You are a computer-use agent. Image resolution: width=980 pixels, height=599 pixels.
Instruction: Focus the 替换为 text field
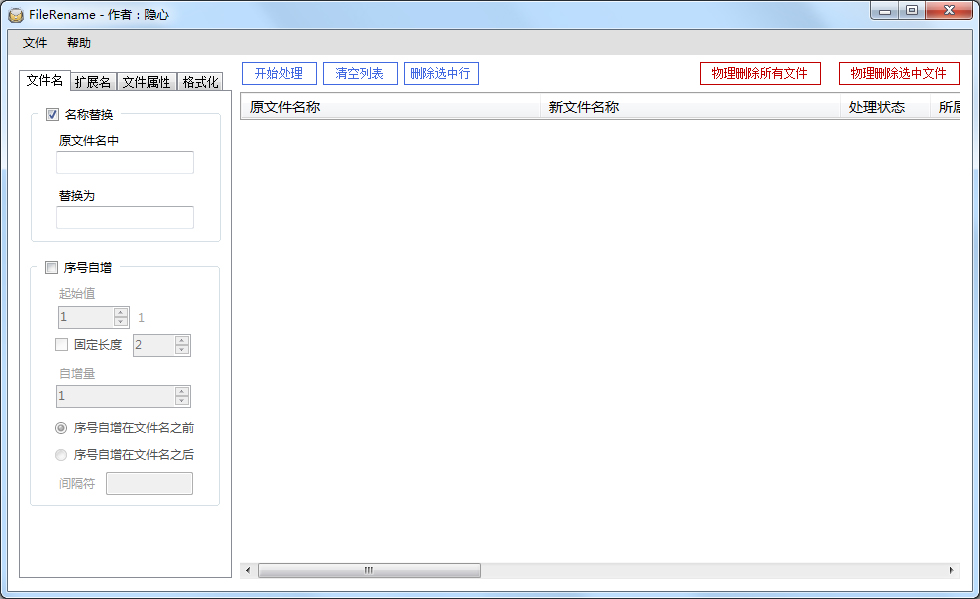[125, 218]
